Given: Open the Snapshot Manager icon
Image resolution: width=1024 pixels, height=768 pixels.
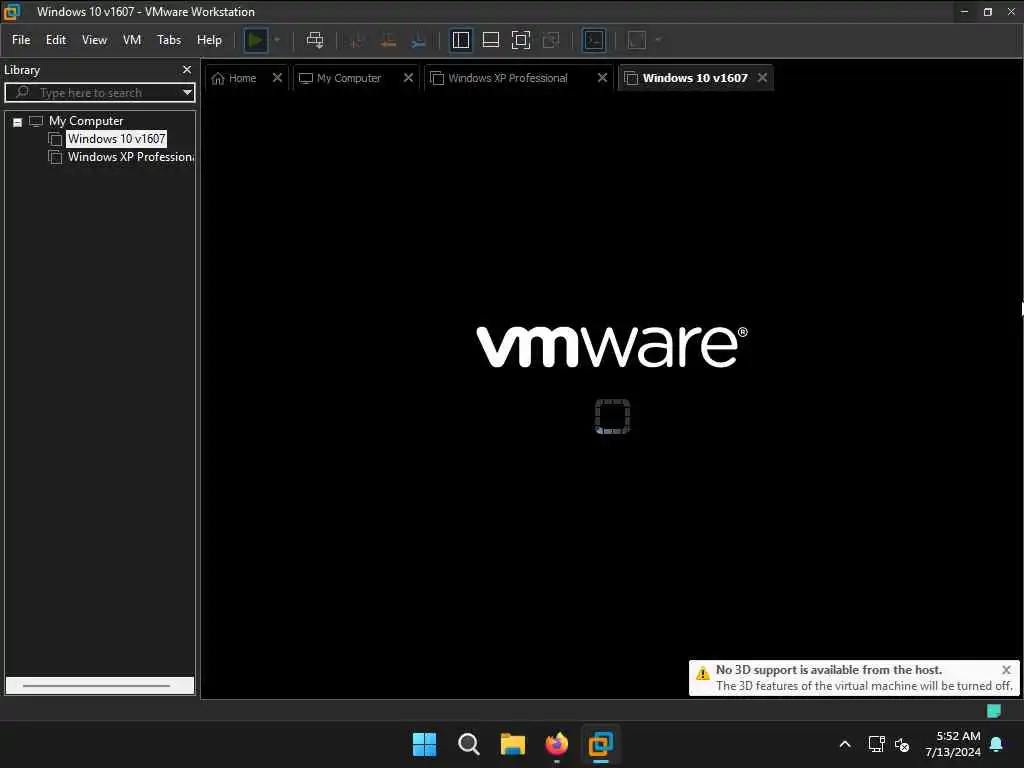Looking at the screenshot, I should (419, 40).
